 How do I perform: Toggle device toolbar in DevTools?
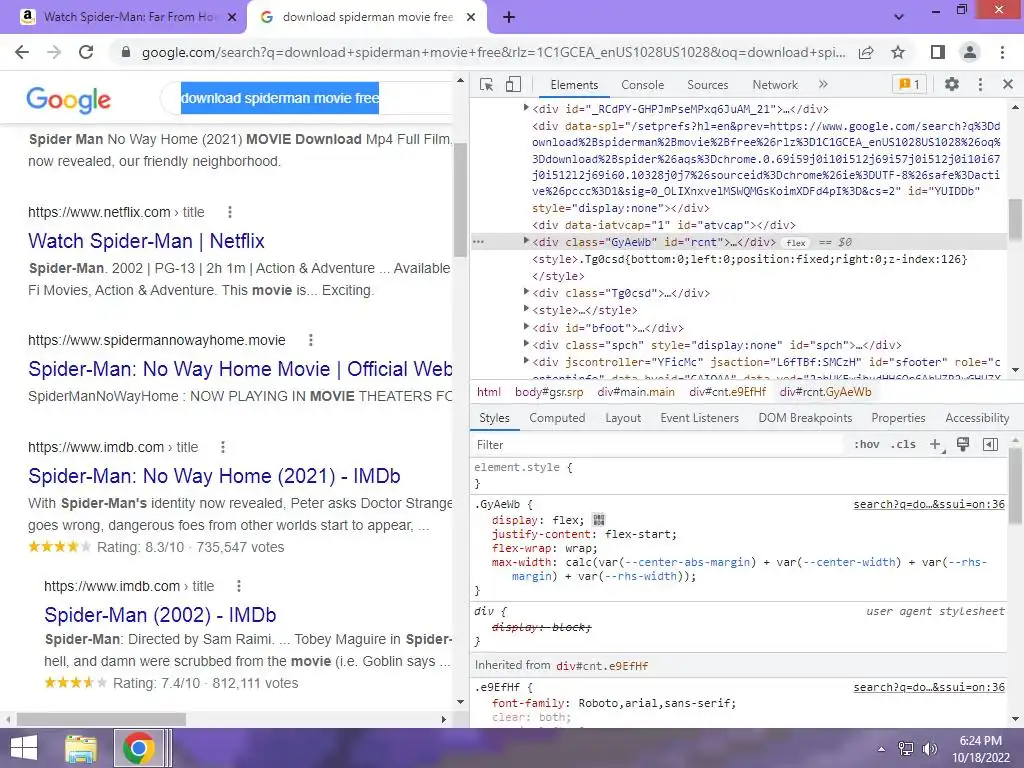click(x=513, y=85)
